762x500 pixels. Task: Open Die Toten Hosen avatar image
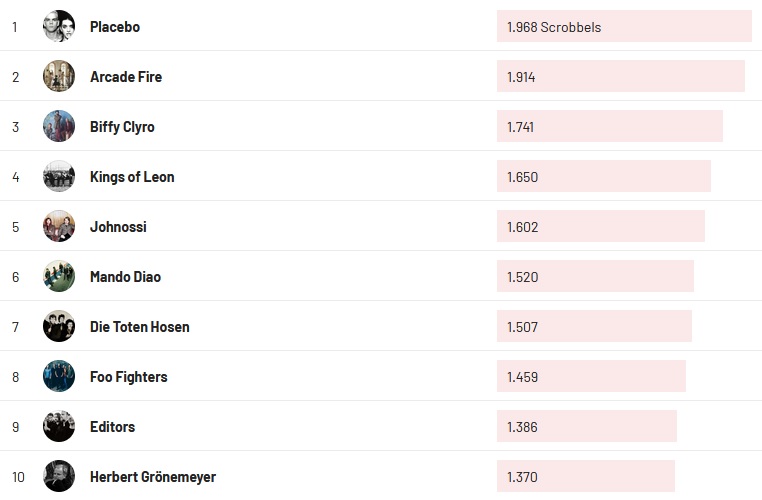[59, 327]
